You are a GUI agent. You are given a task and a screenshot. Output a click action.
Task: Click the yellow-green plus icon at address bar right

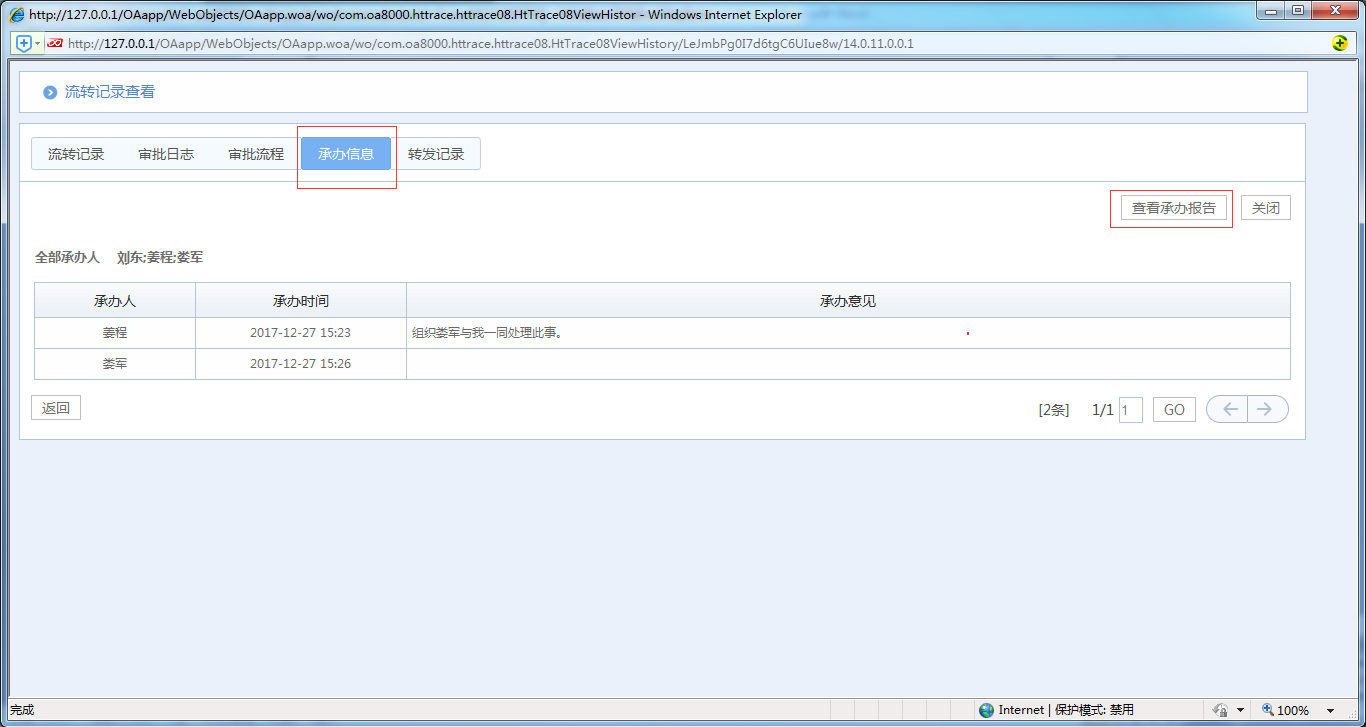pos(1340,43)
